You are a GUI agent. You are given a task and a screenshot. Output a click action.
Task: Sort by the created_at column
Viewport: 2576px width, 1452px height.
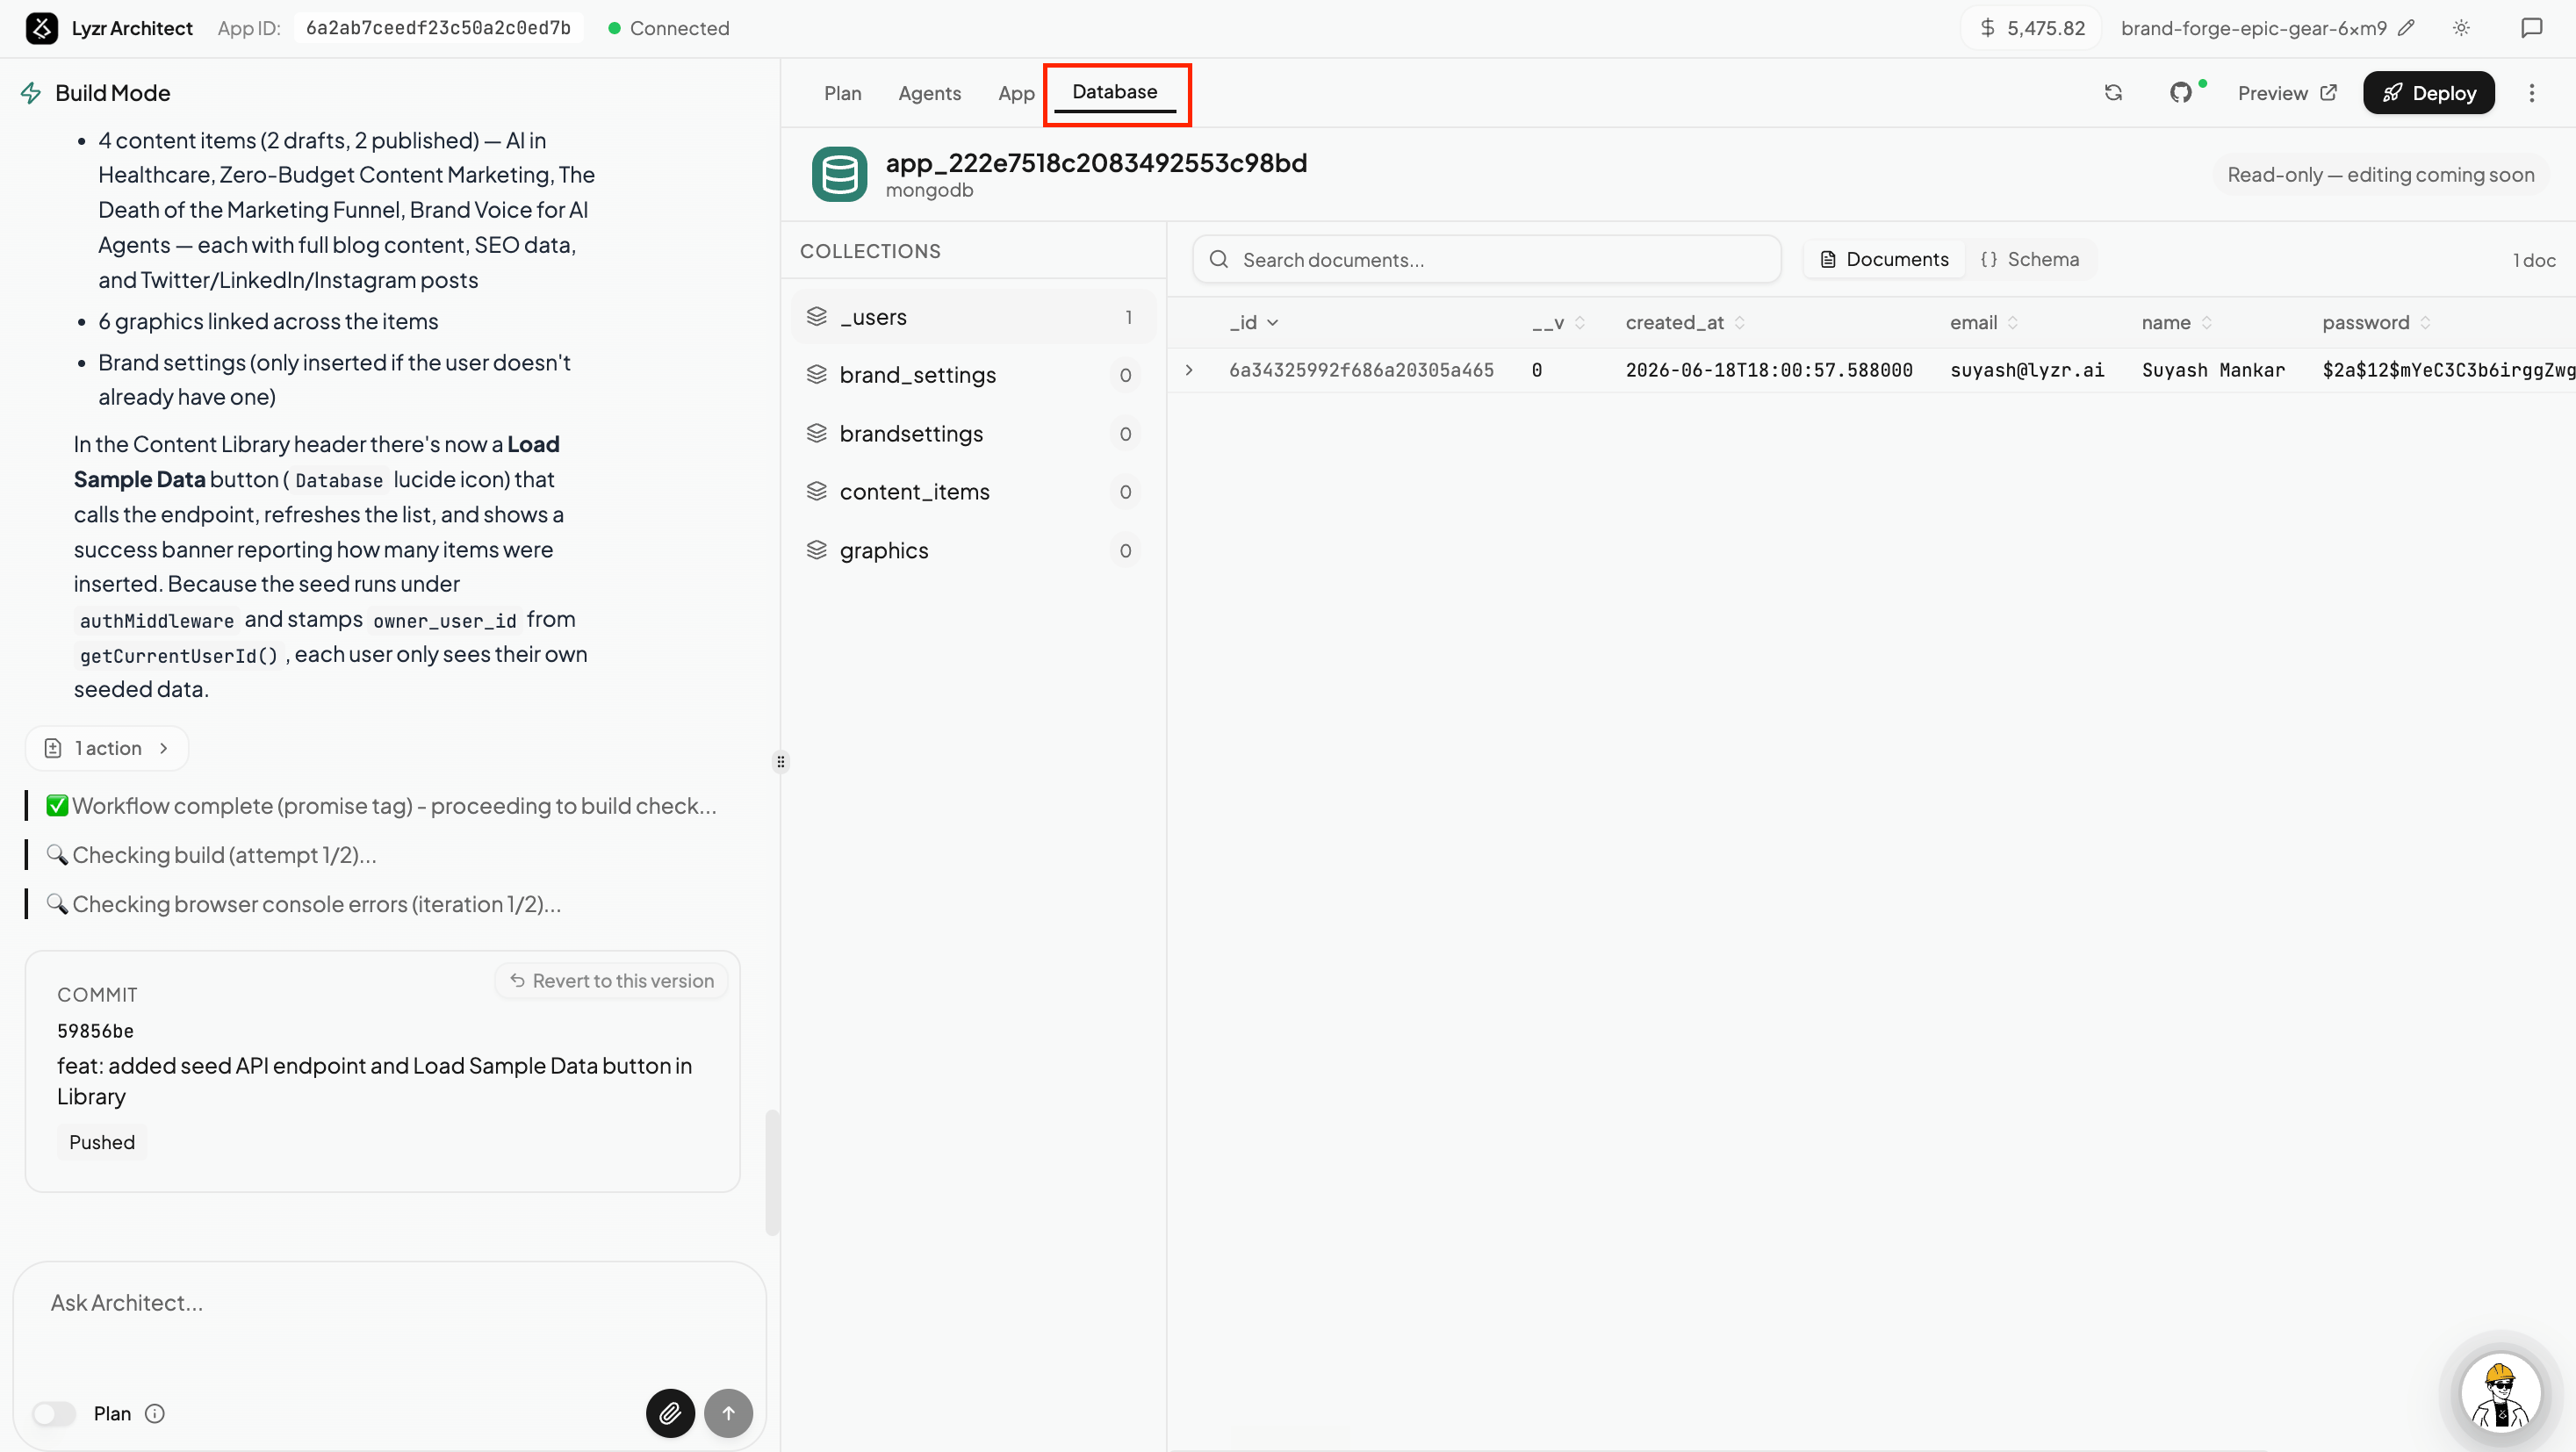tap(1685, 322)
